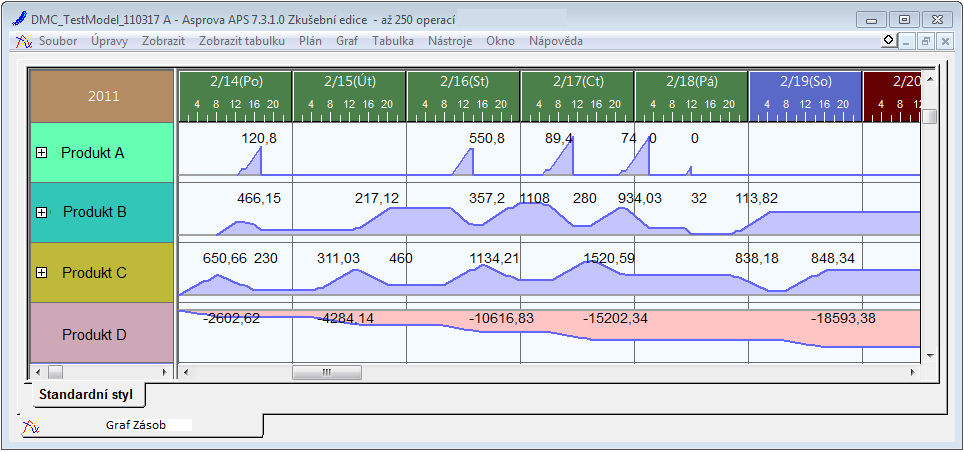The width and height of the screenshot is (964, 452).
Task: Click the 2011 year header cell
Action: coord(102,97)
